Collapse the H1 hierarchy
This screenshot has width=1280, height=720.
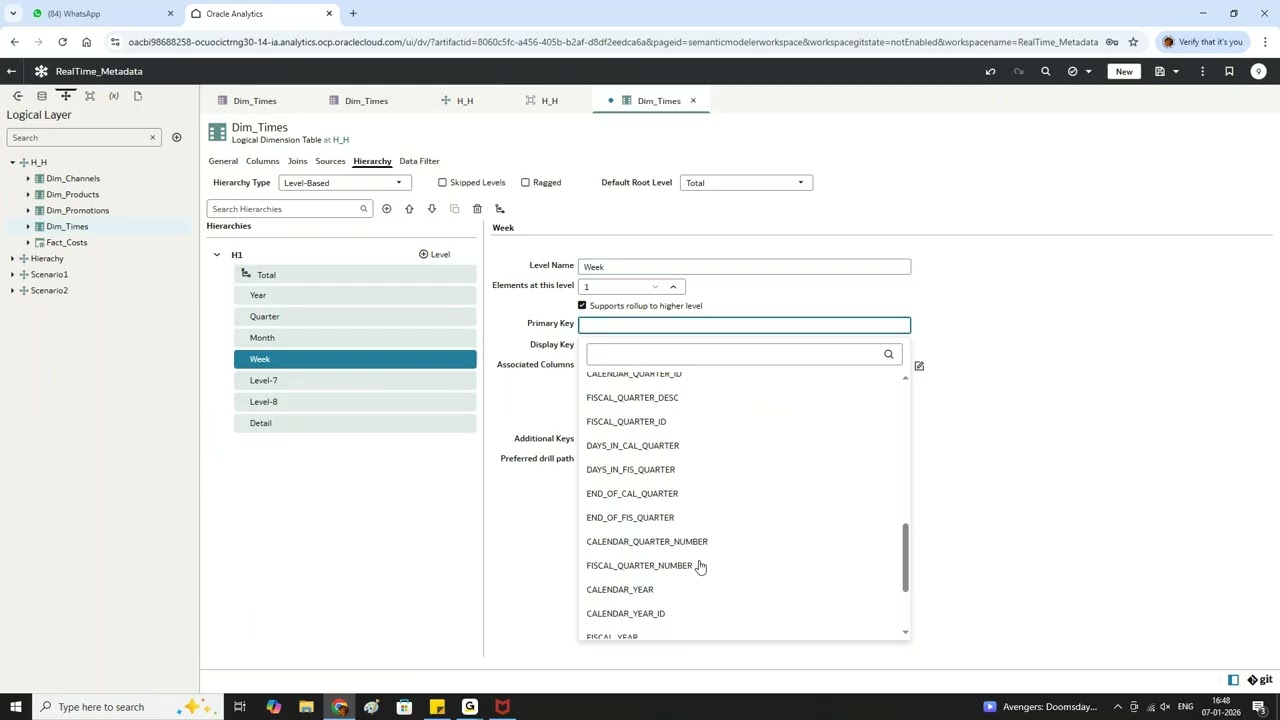(216, 255)
